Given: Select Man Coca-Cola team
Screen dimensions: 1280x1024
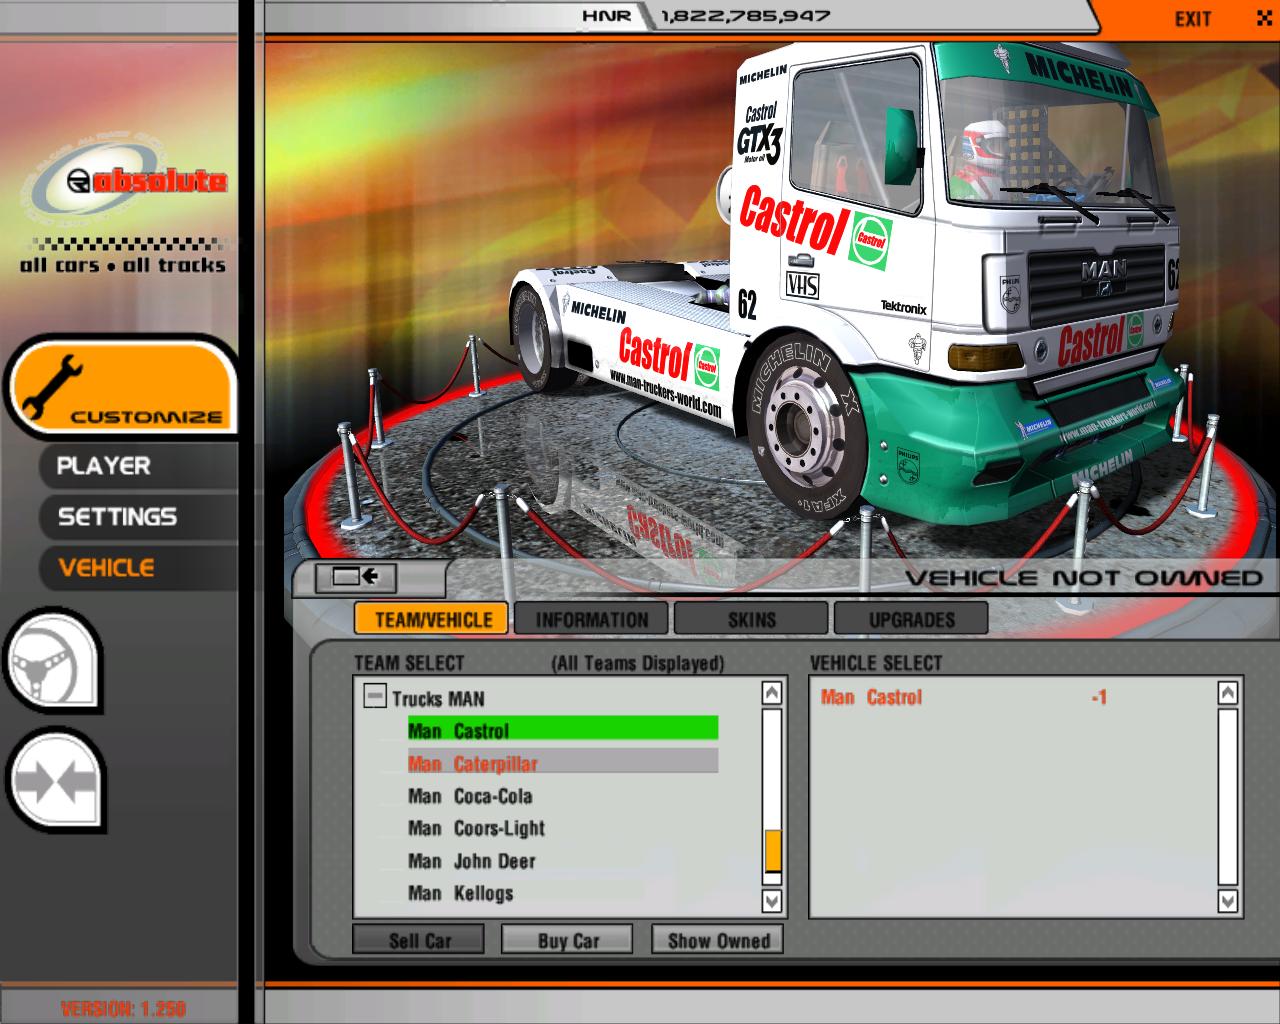Looking at the screenshot, I should click(x=470, y=797).
